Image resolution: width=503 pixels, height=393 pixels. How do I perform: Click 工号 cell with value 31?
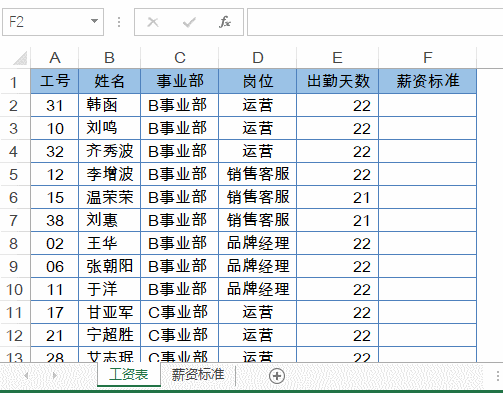(x=55, y=105)
